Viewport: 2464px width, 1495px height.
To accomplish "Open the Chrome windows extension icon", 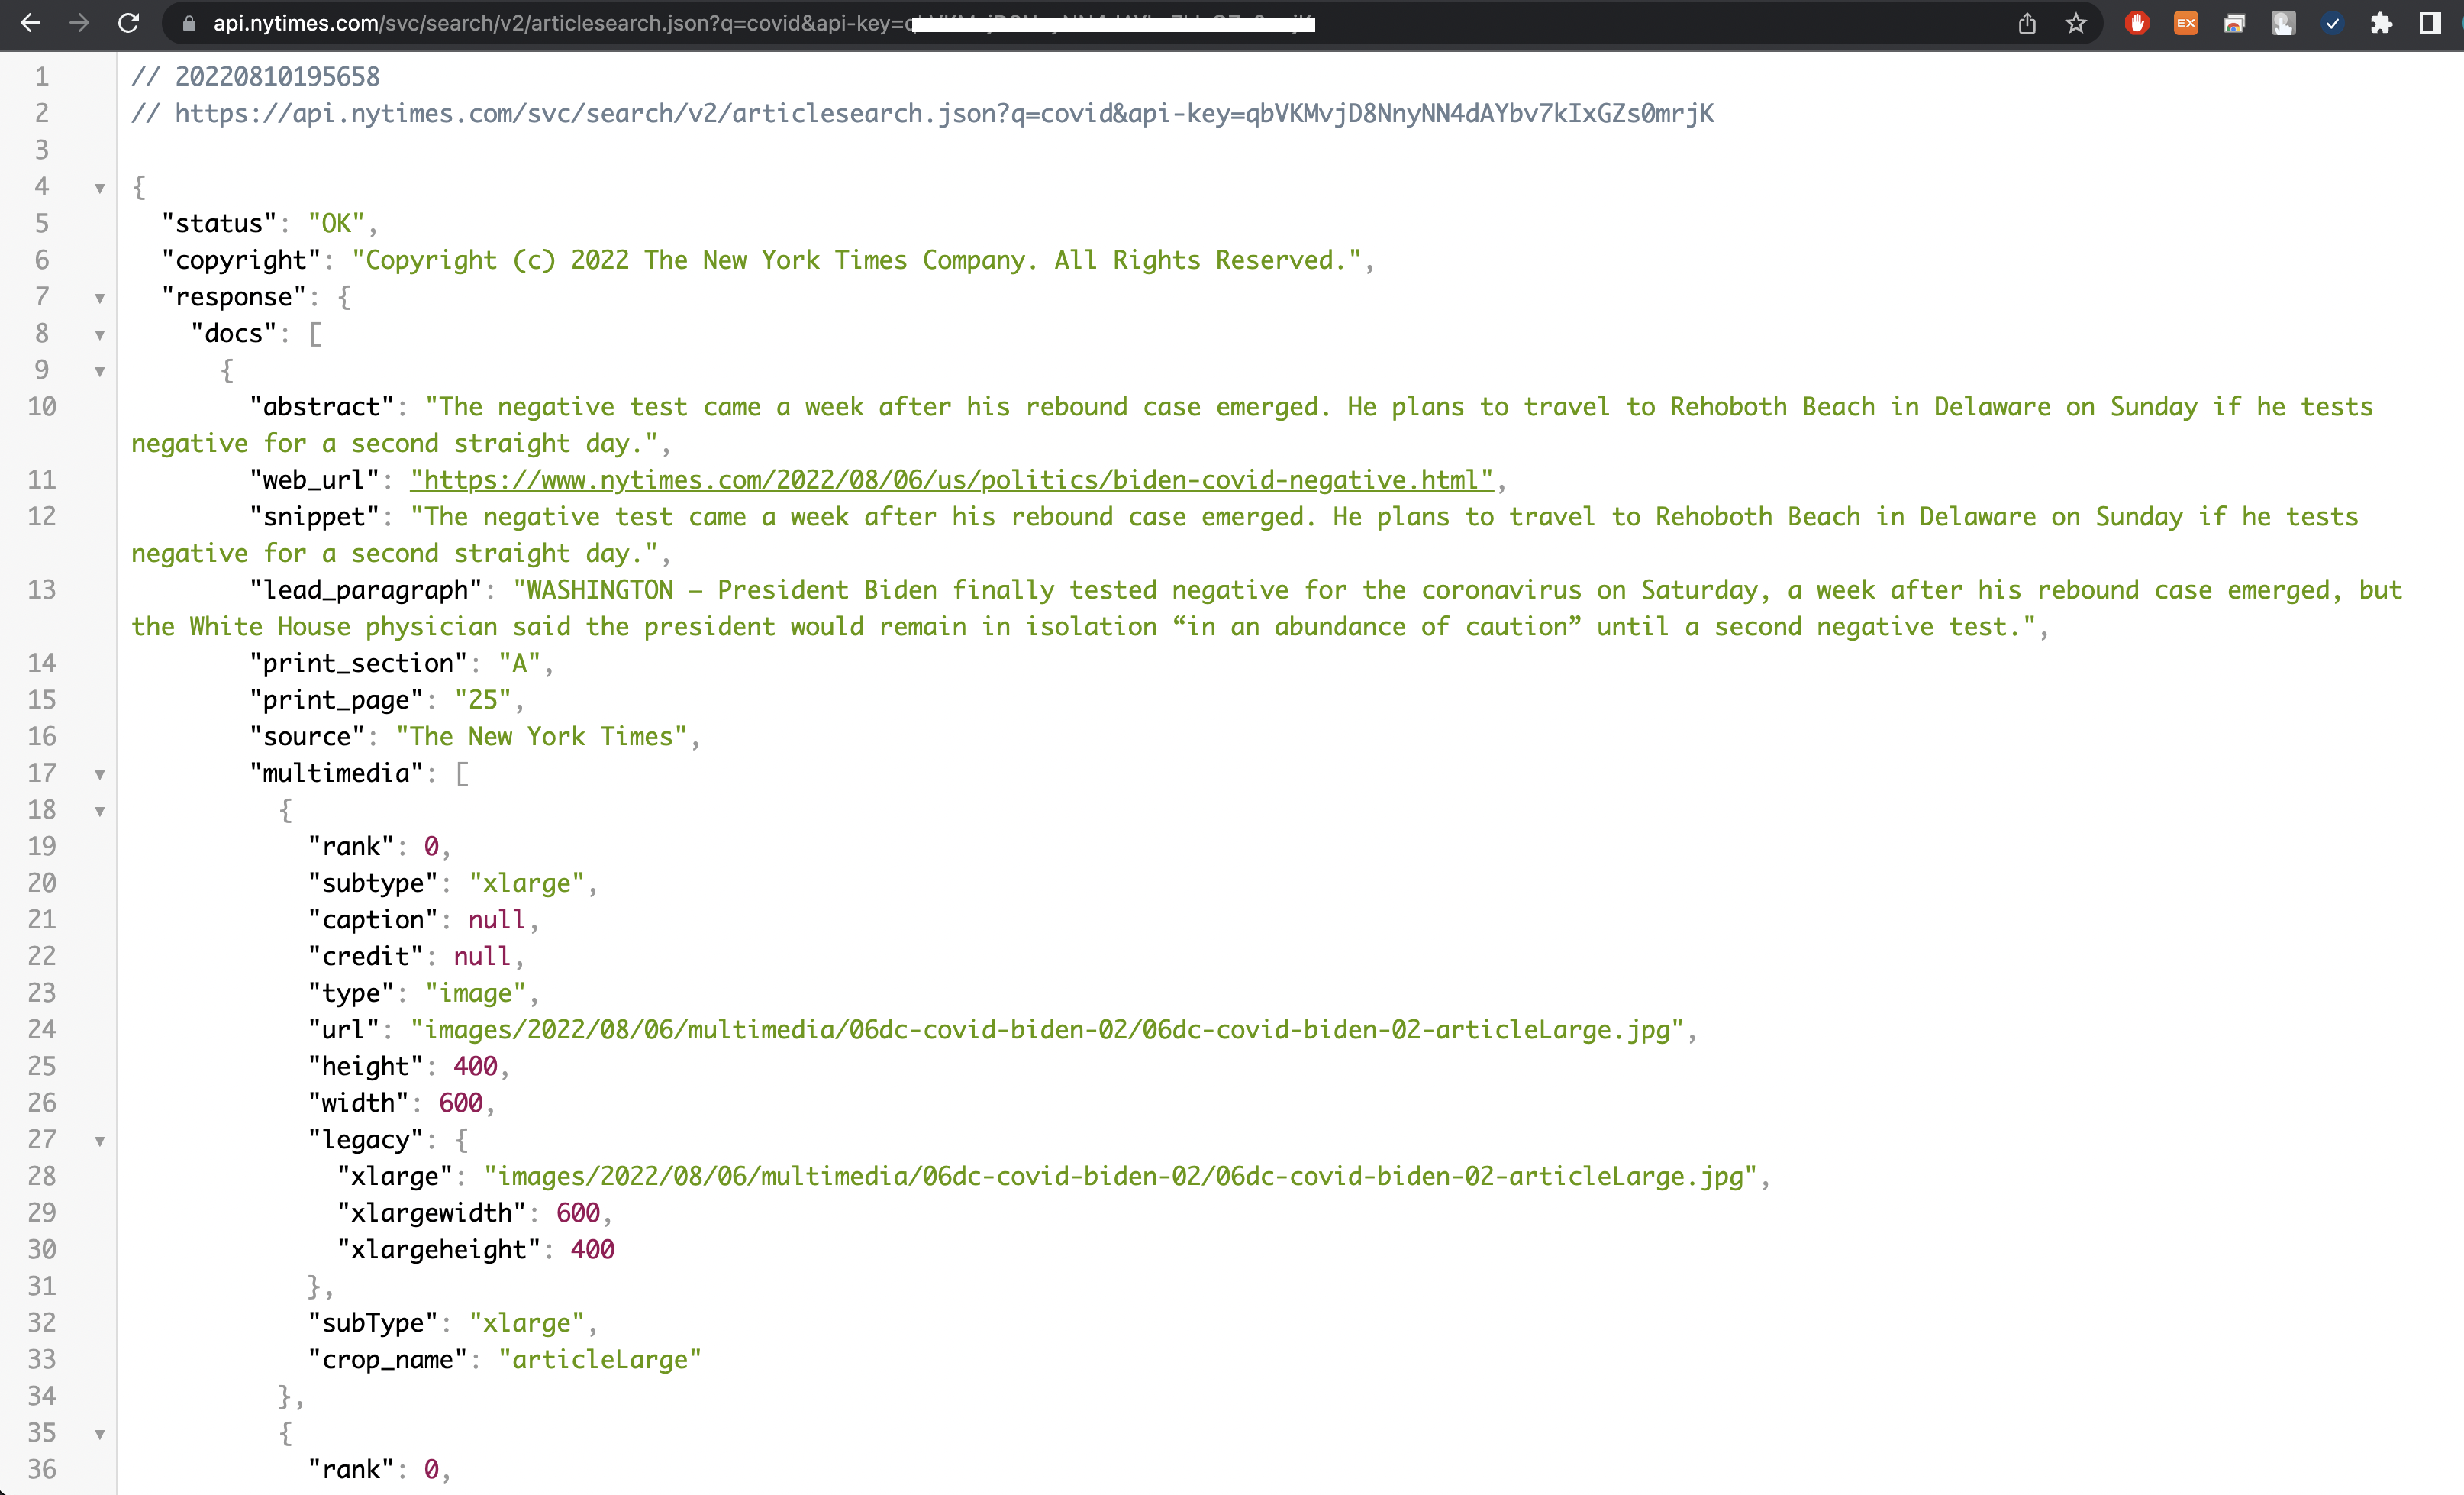I will click(2234, 23).
